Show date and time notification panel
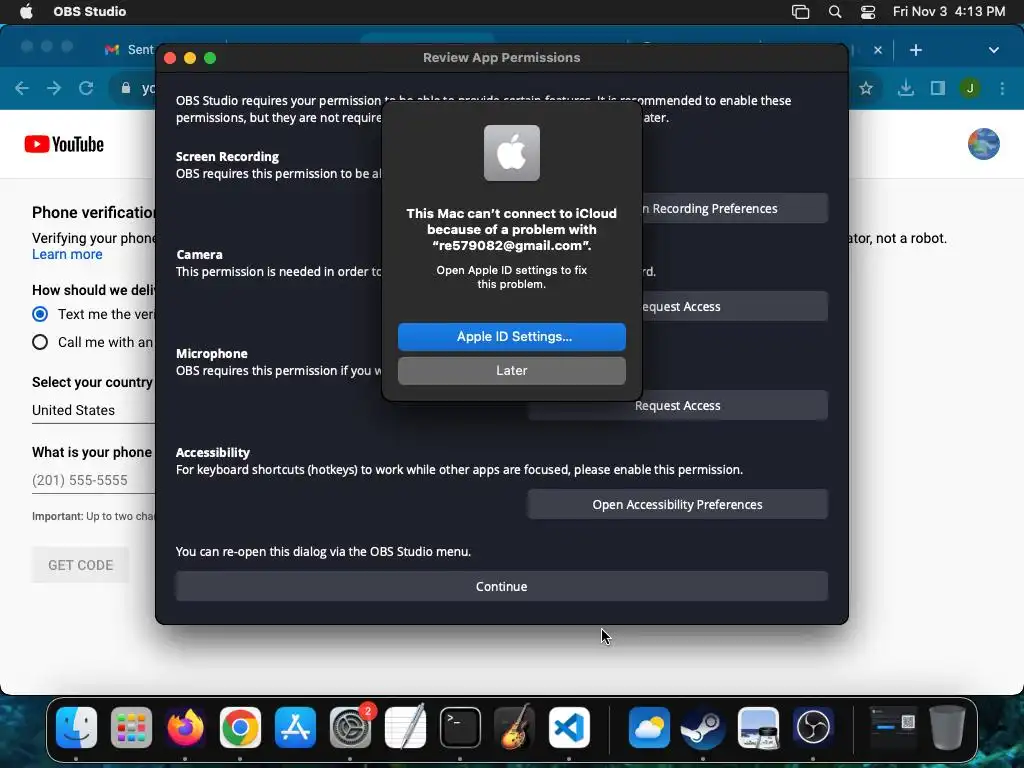 (x=949, y=11)
